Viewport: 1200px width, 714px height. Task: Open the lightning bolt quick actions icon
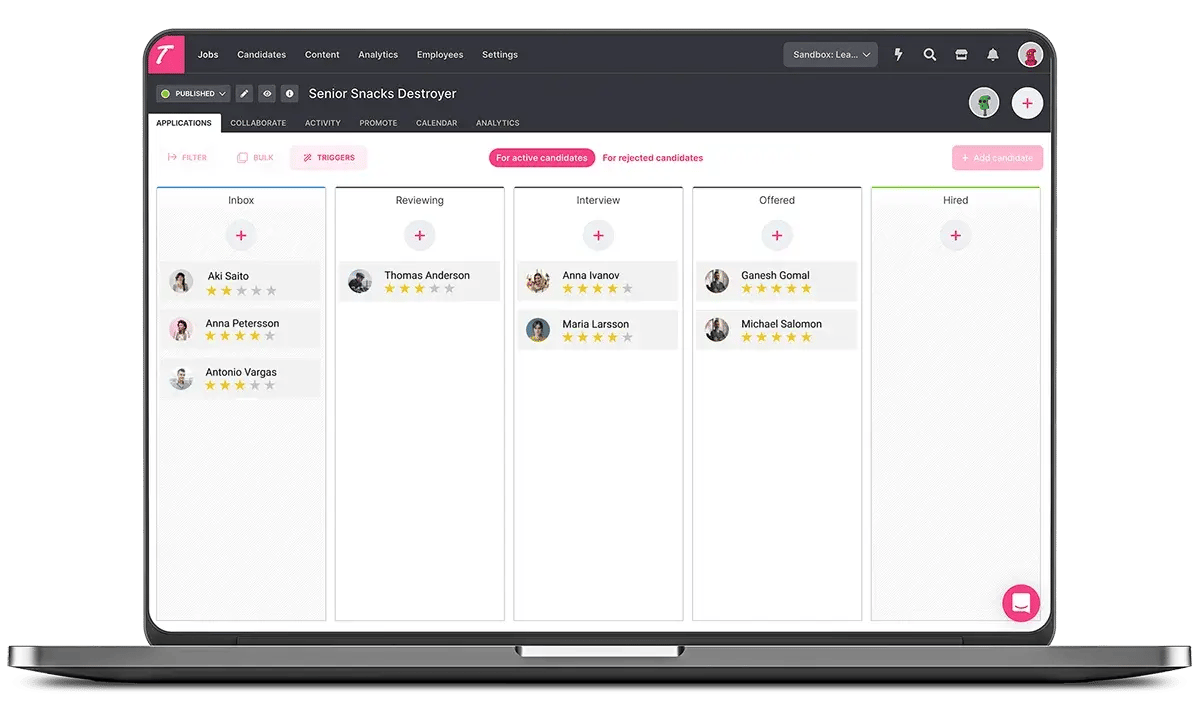(x=898, y=55)
